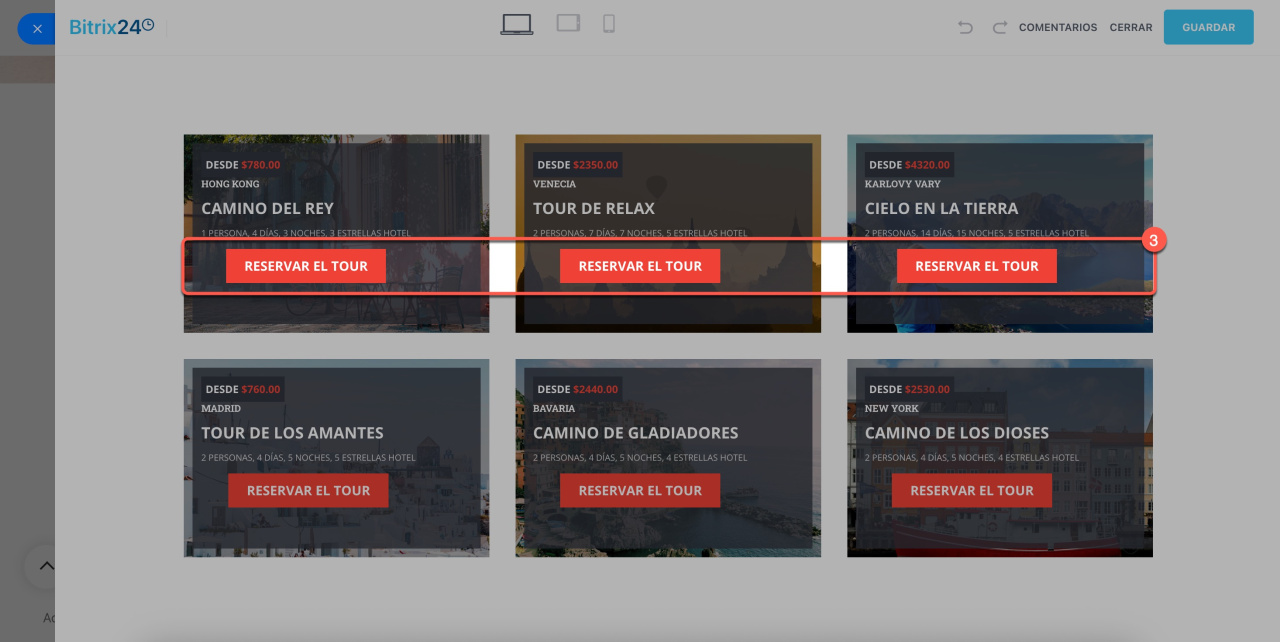This screenshot has height=642, width=1280.
Task: Expand the upward chevron circle button
Action: pos(45,566)
